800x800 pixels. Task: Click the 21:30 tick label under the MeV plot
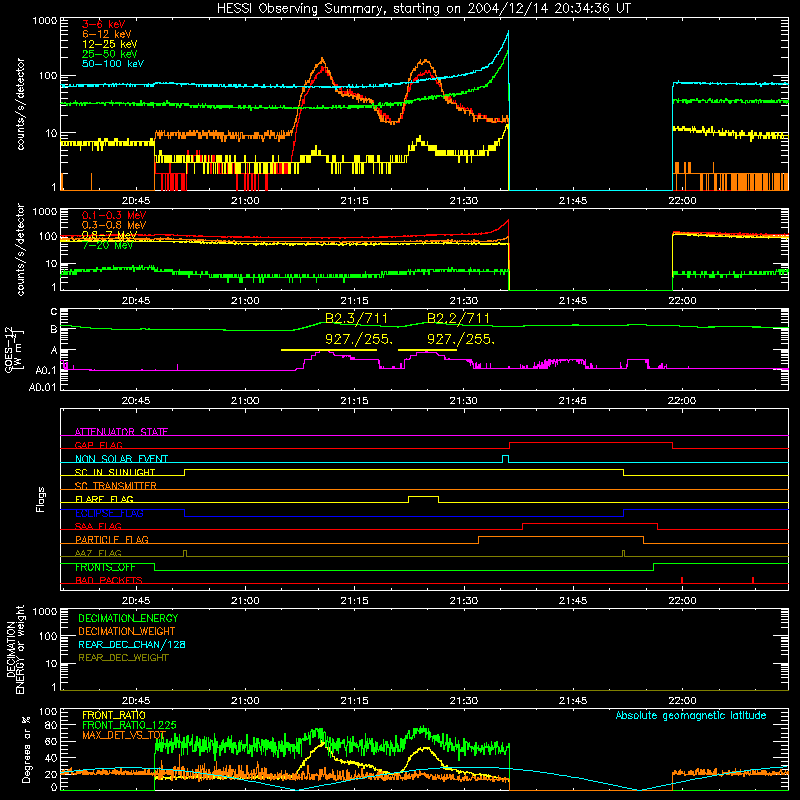click(x=463, y=301)
